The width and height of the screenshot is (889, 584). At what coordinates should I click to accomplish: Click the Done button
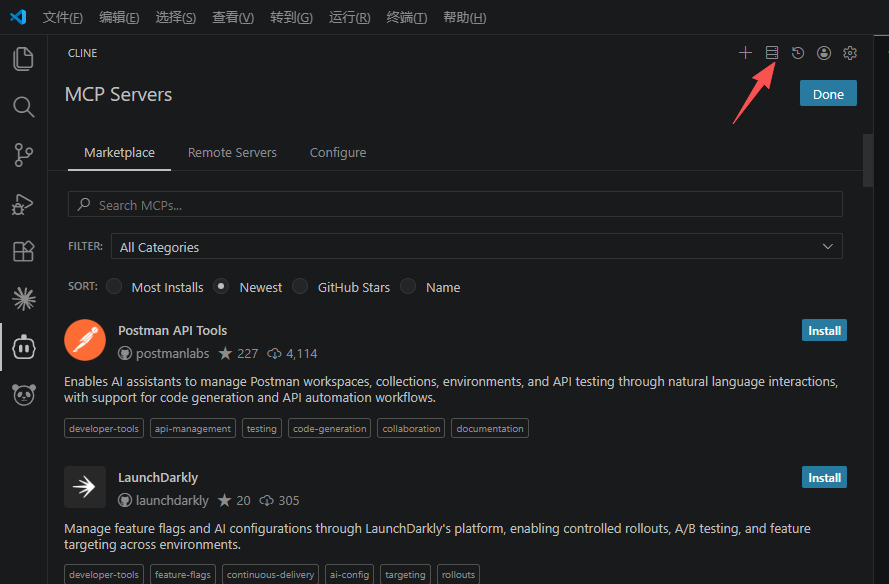click(828, 94)
